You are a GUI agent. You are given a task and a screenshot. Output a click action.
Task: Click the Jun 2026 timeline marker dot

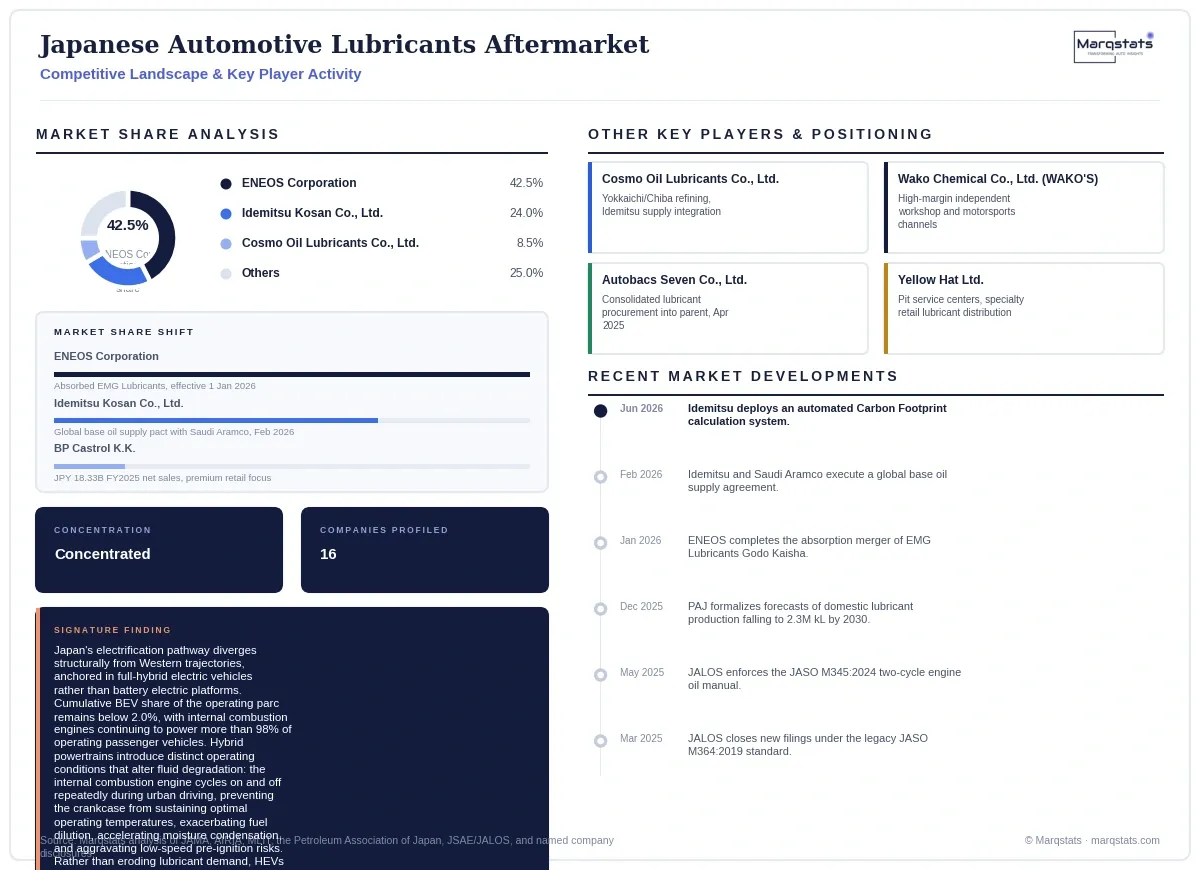(x=600, y=411)
